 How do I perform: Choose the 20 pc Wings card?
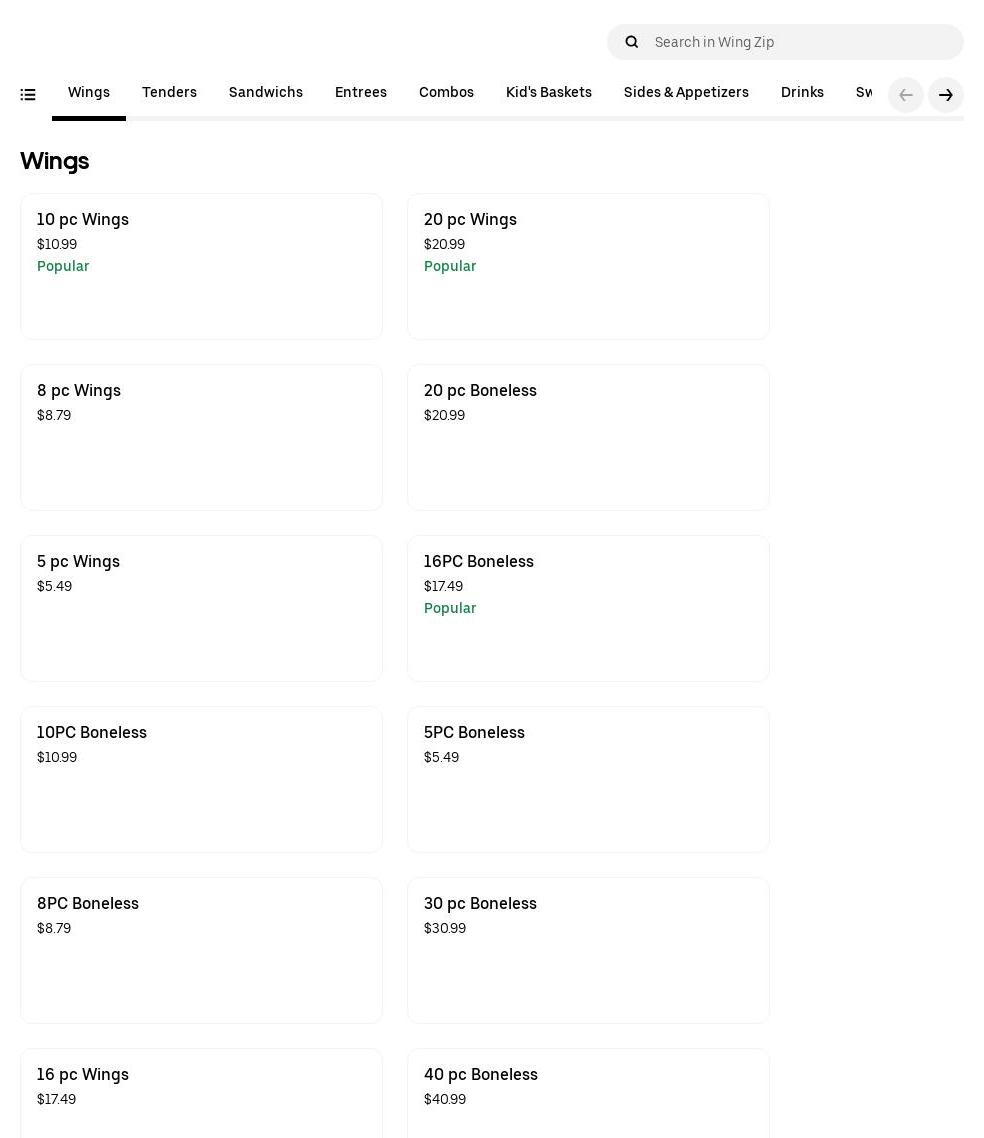click(588, 266)
